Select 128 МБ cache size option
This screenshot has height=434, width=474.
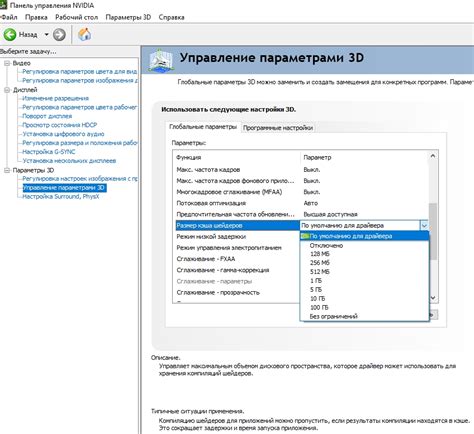[x=364, y=254]
